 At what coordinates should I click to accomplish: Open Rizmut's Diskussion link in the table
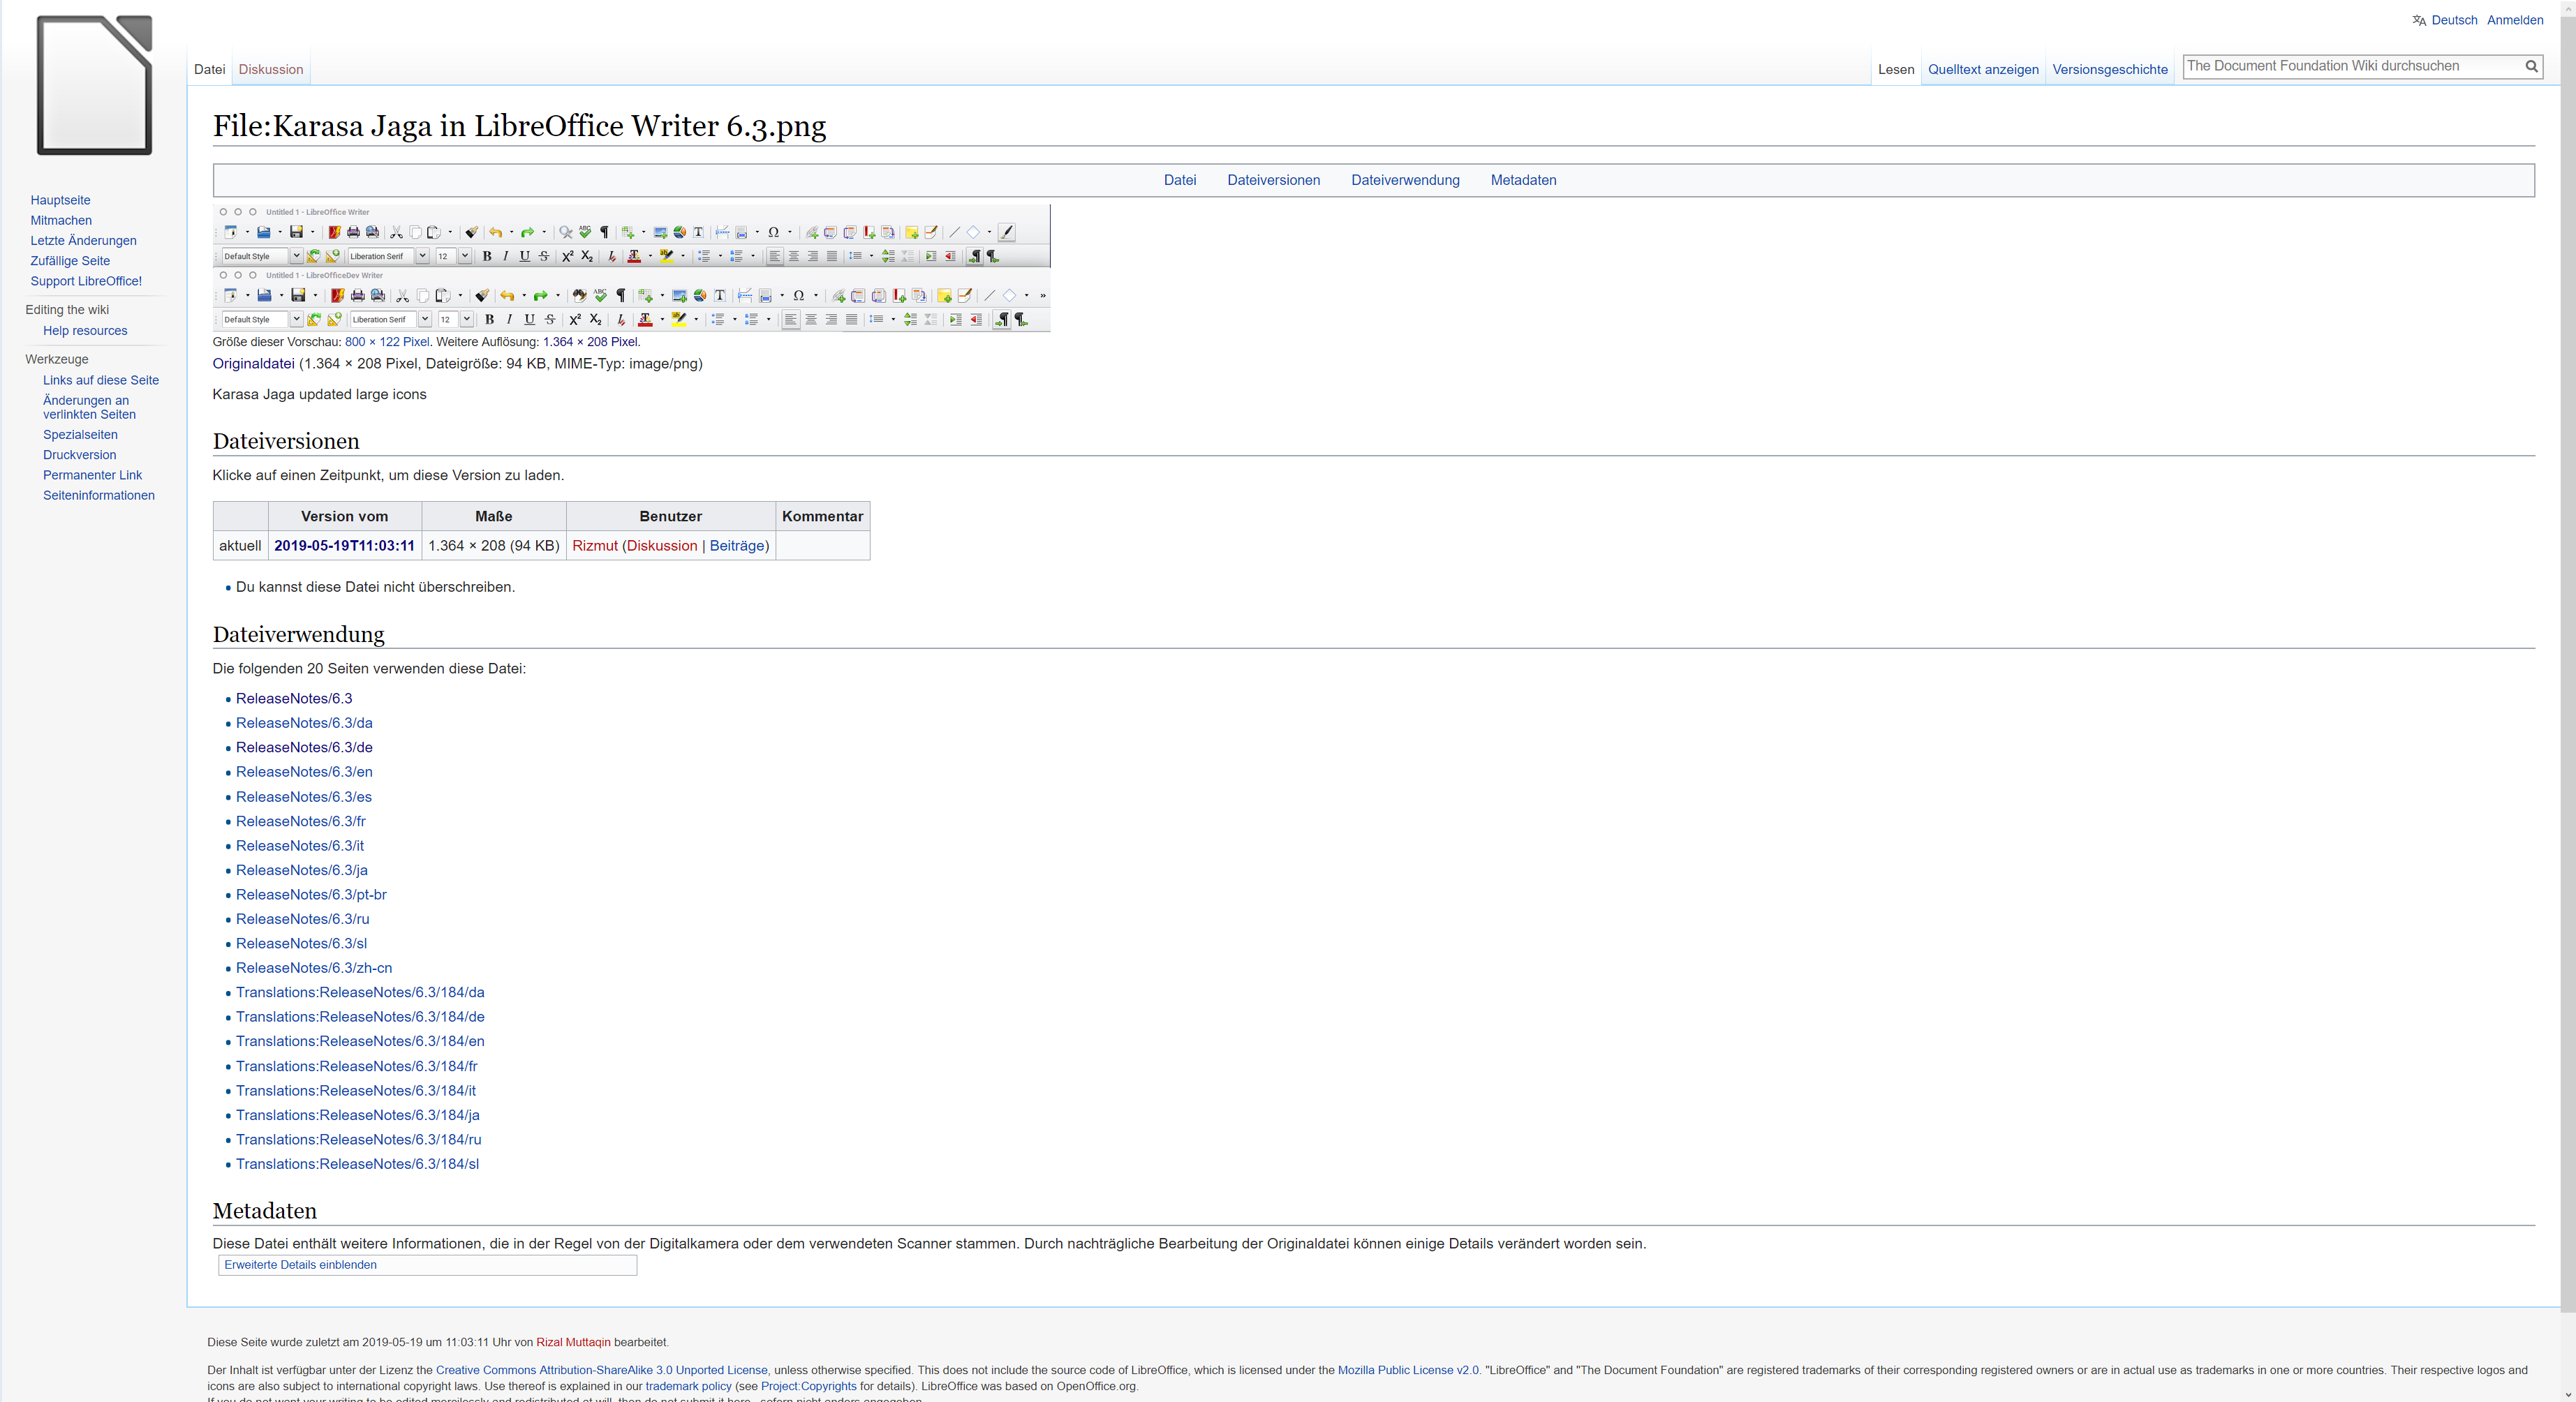point(662,545)
